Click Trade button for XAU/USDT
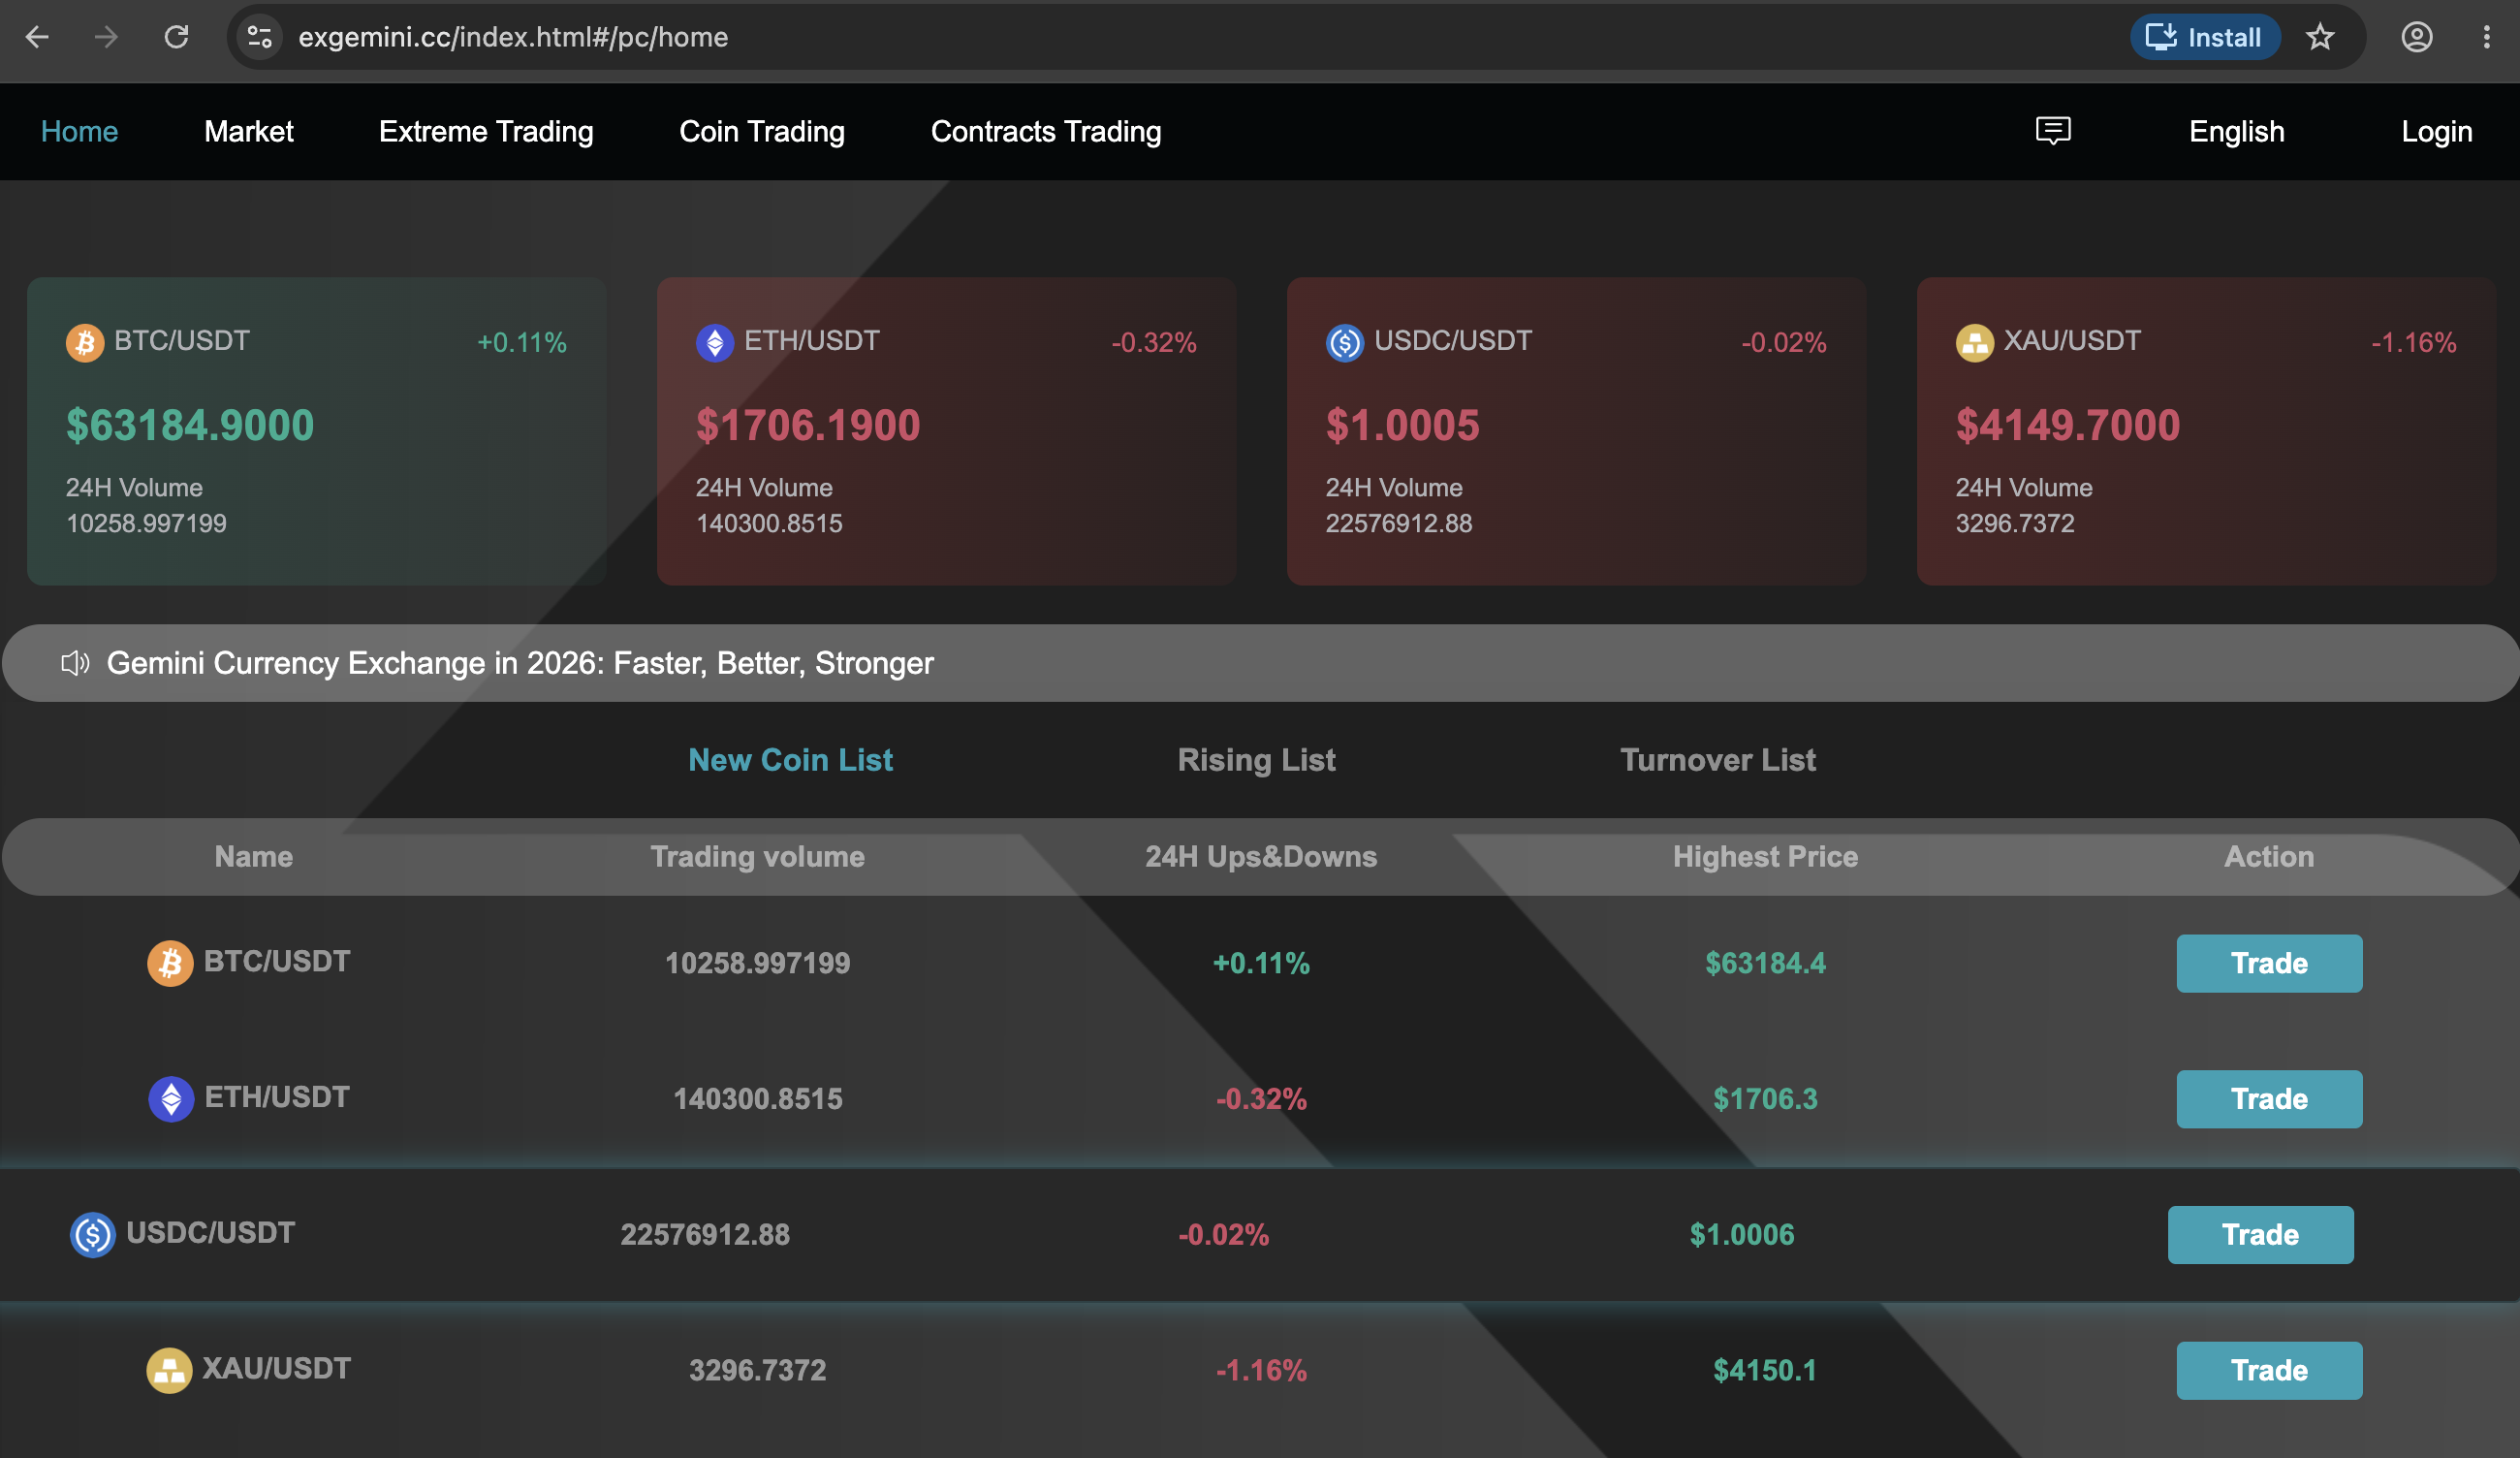This screenshot has width=2520, height=1458. click(2269, 1370)
